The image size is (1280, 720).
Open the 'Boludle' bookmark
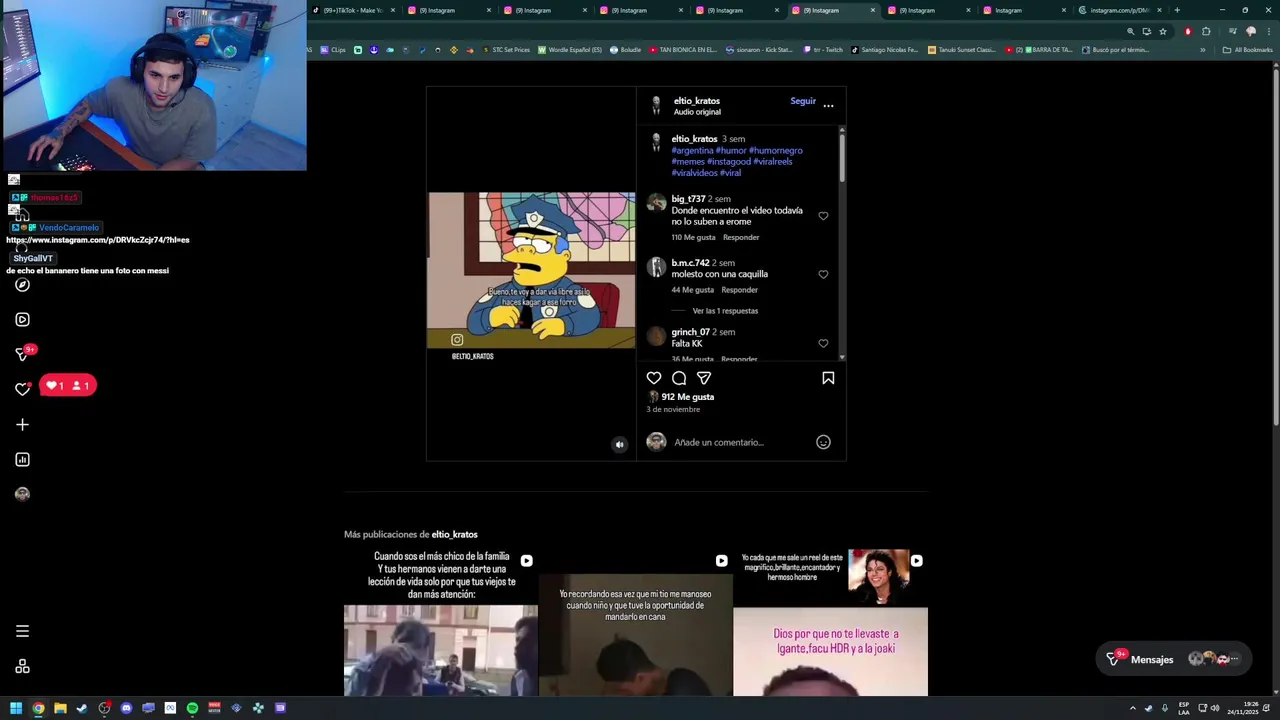point(625,50)
